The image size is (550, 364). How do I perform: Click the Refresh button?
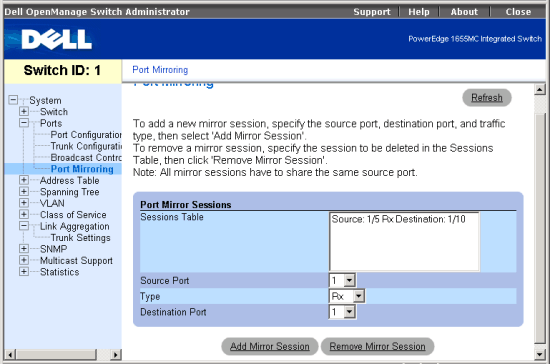coord(487,97)
